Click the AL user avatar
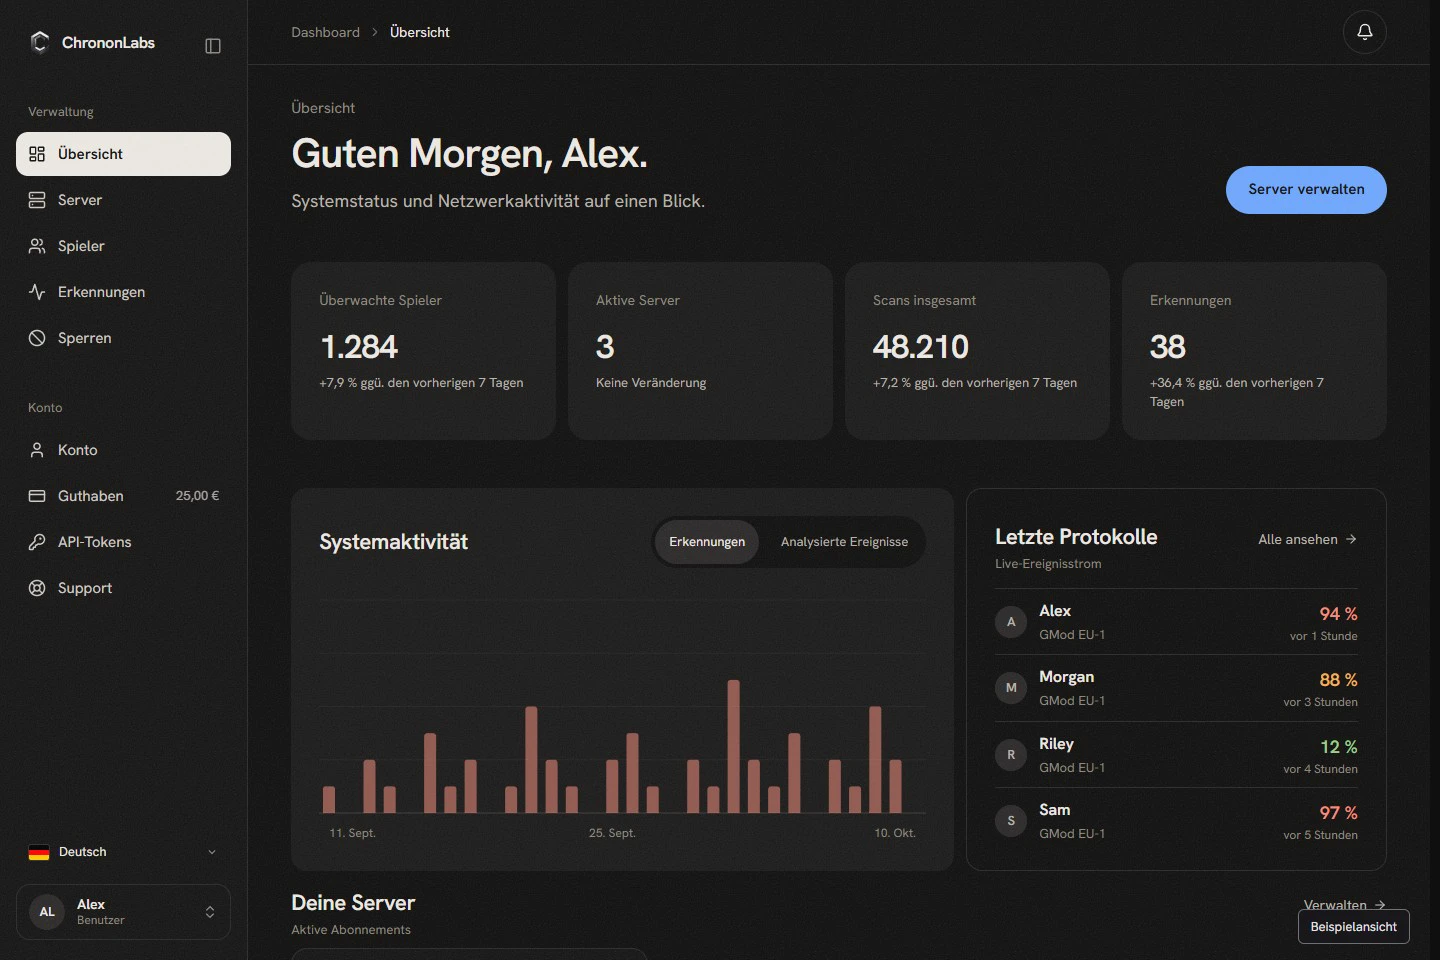This screenshot has height=960, width=1440. pos(47,912)
